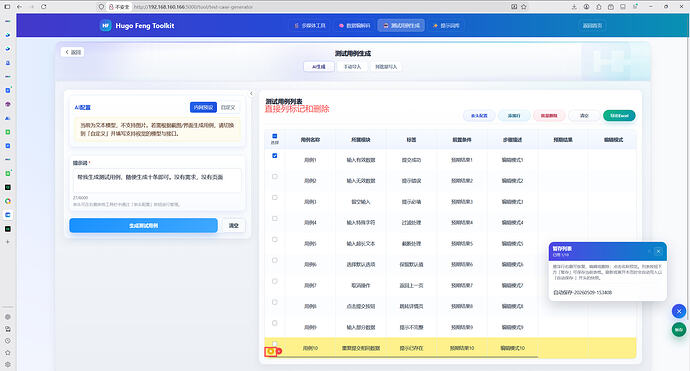The height and width of the screenshot is (371, 690).
Task: Check the checkbox for row 用例2
Action: pyautogui.click(x=275, y=176)
